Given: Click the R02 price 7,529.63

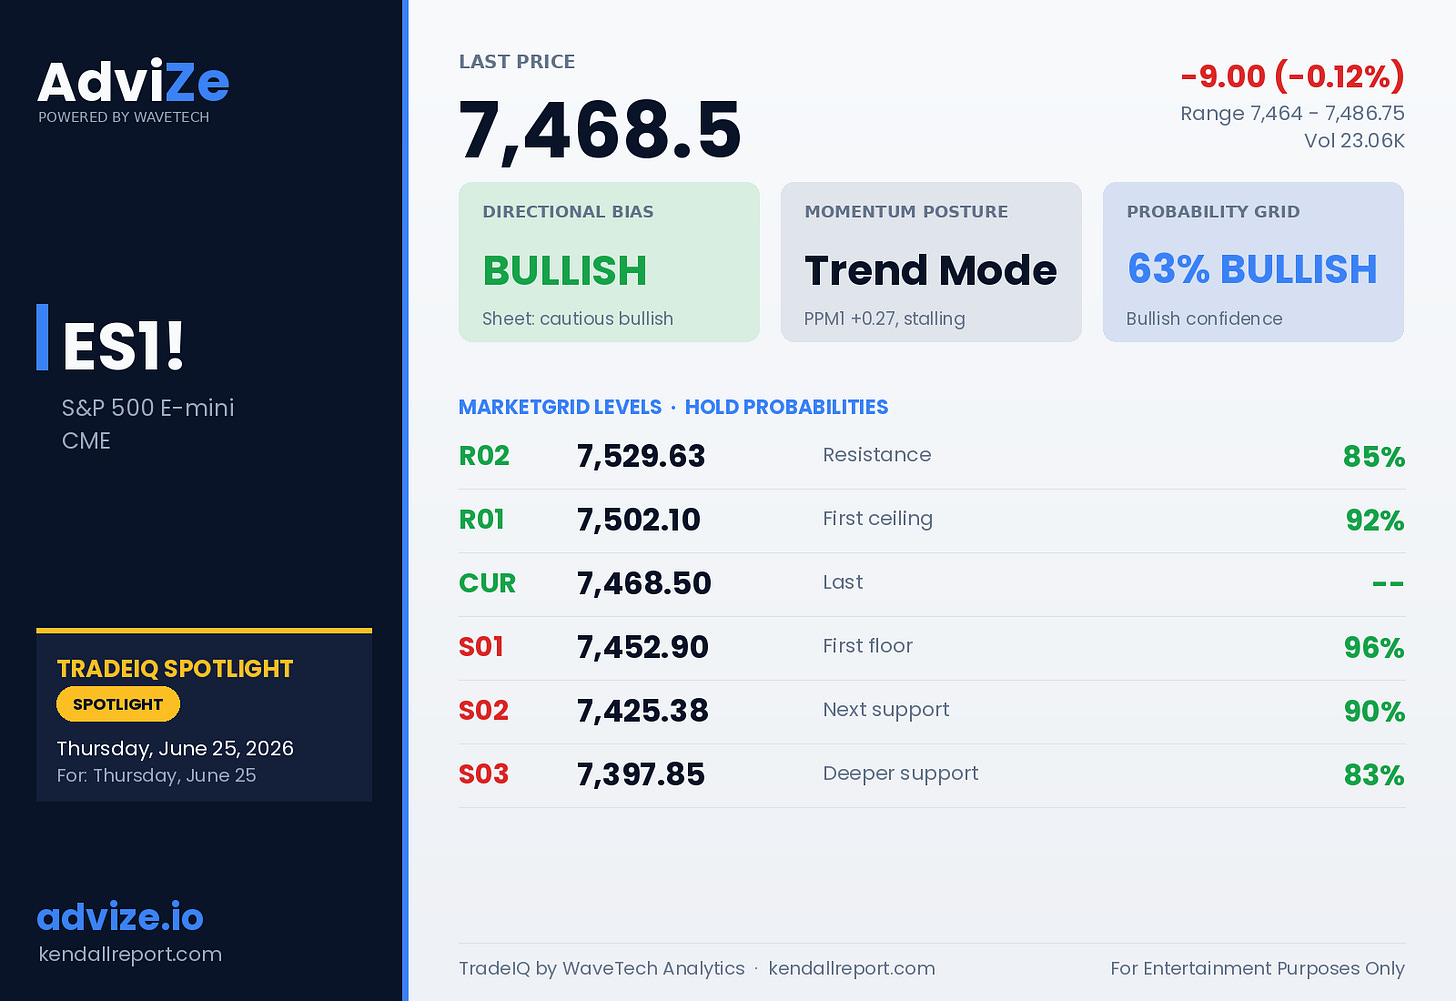Looking at the screenshot, I should [641, 456].
